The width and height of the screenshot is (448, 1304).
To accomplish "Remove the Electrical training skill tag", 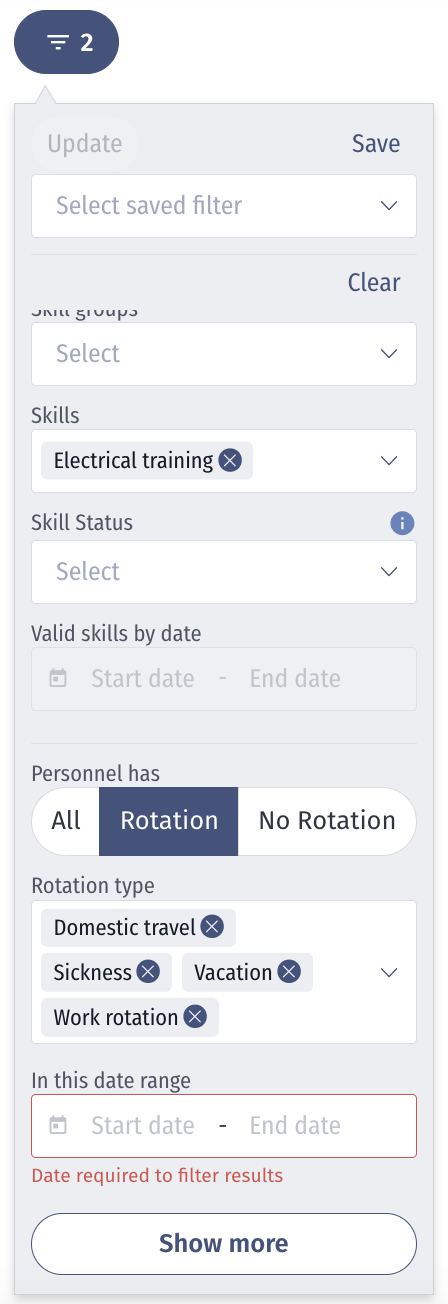I will [x=230, y=461].
